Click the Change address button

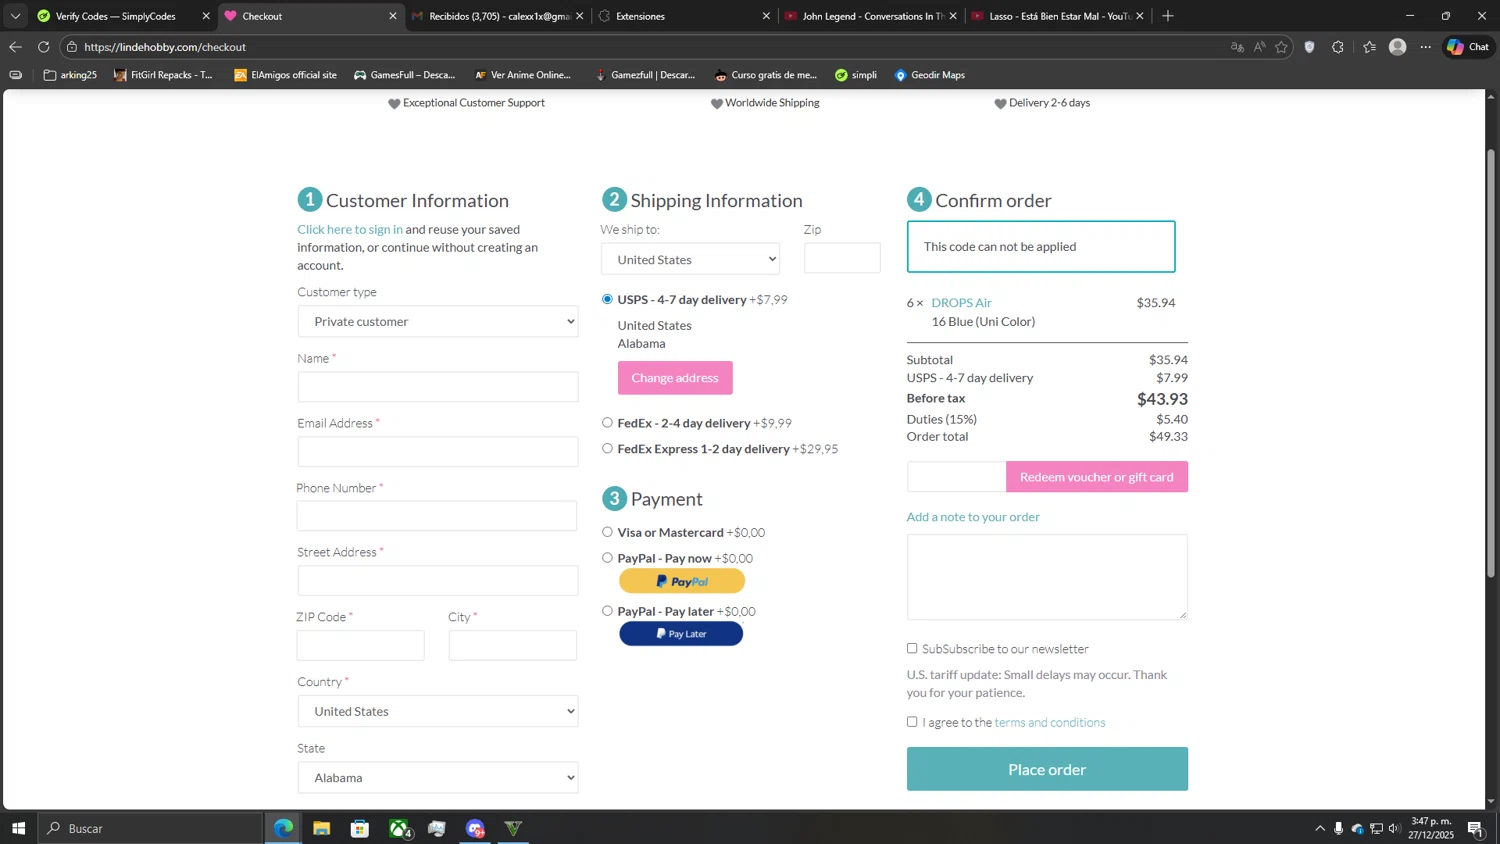pyautogui.click(x=675, y=378)
